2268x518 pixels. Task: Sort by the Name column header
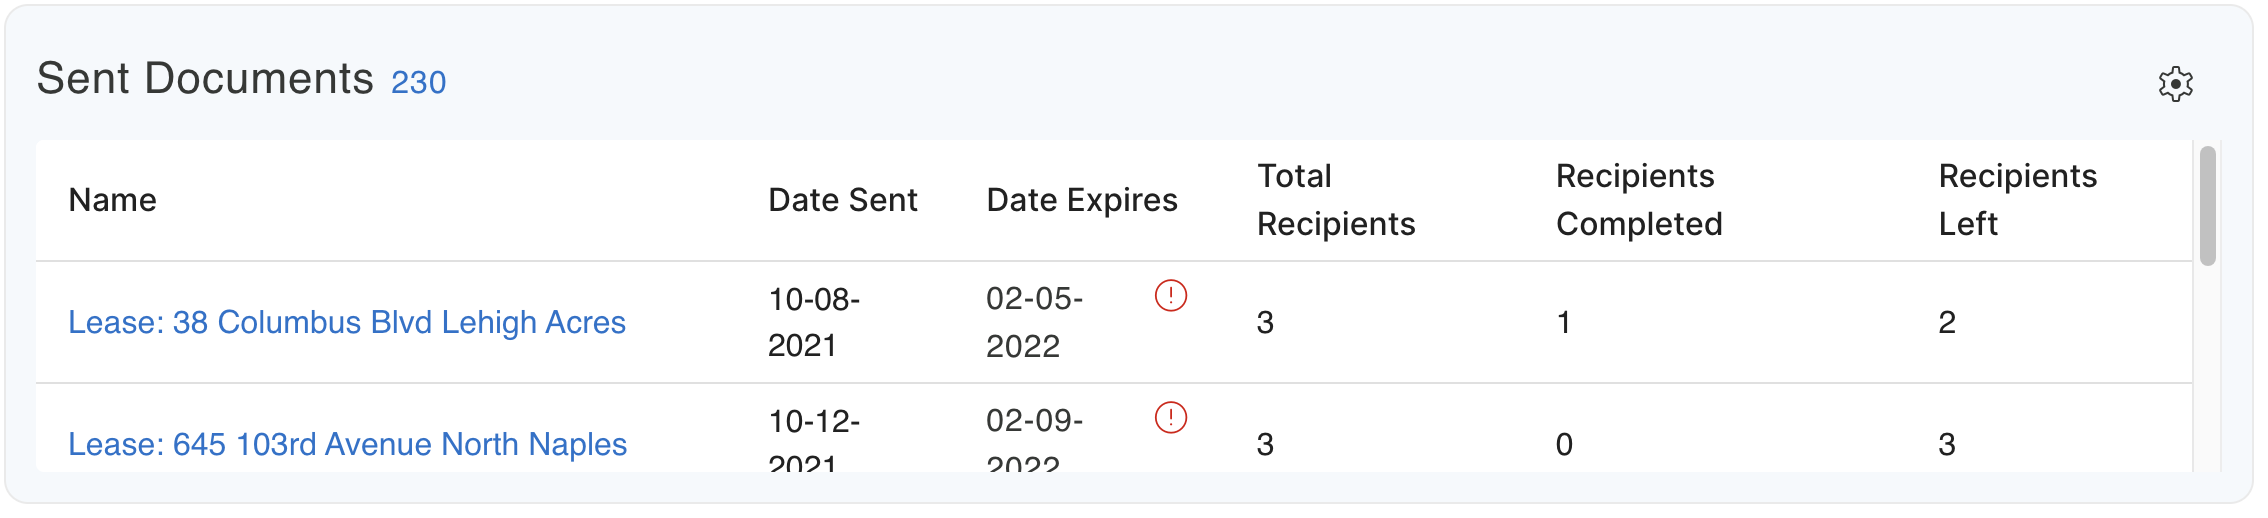pyautogui.click(x=112, y=200)
